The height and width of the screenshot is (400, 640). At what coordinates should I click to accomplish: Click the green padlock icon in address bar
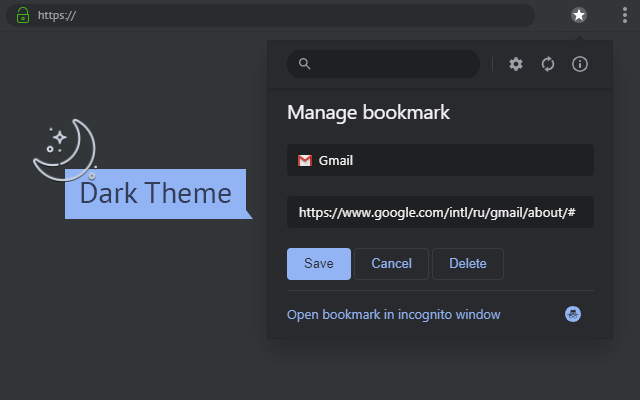pyautogui.click(x=23, y=15)
